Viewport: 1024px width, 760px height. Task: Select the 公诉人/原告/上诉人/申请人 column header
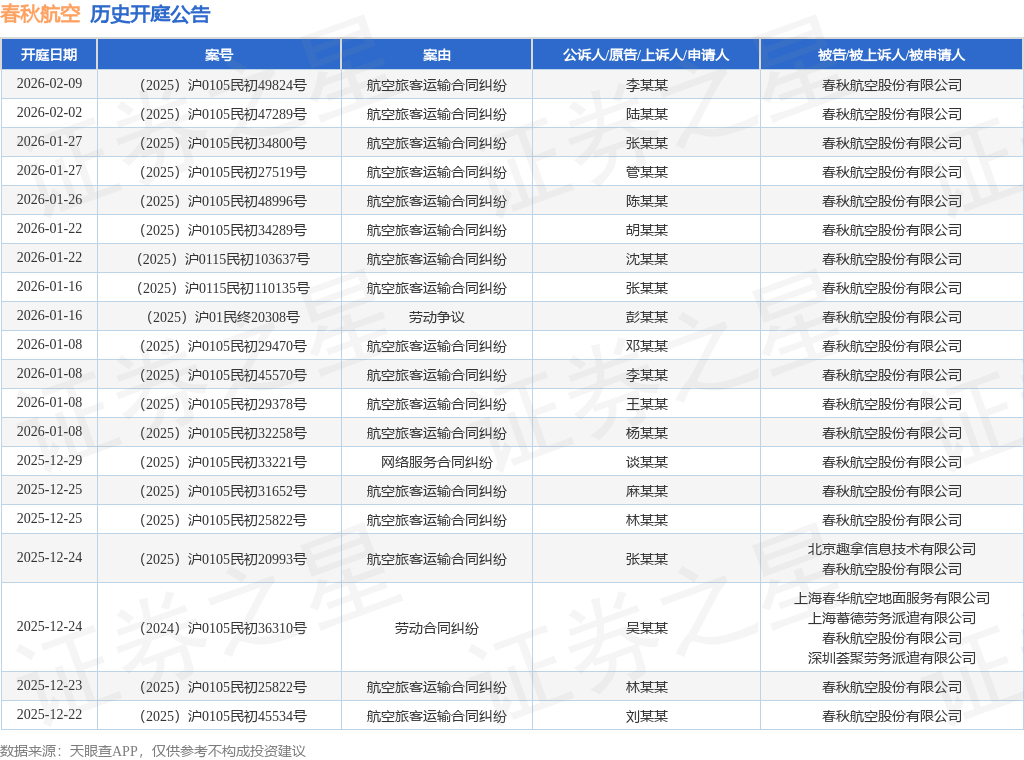click(x=646, y=55)
